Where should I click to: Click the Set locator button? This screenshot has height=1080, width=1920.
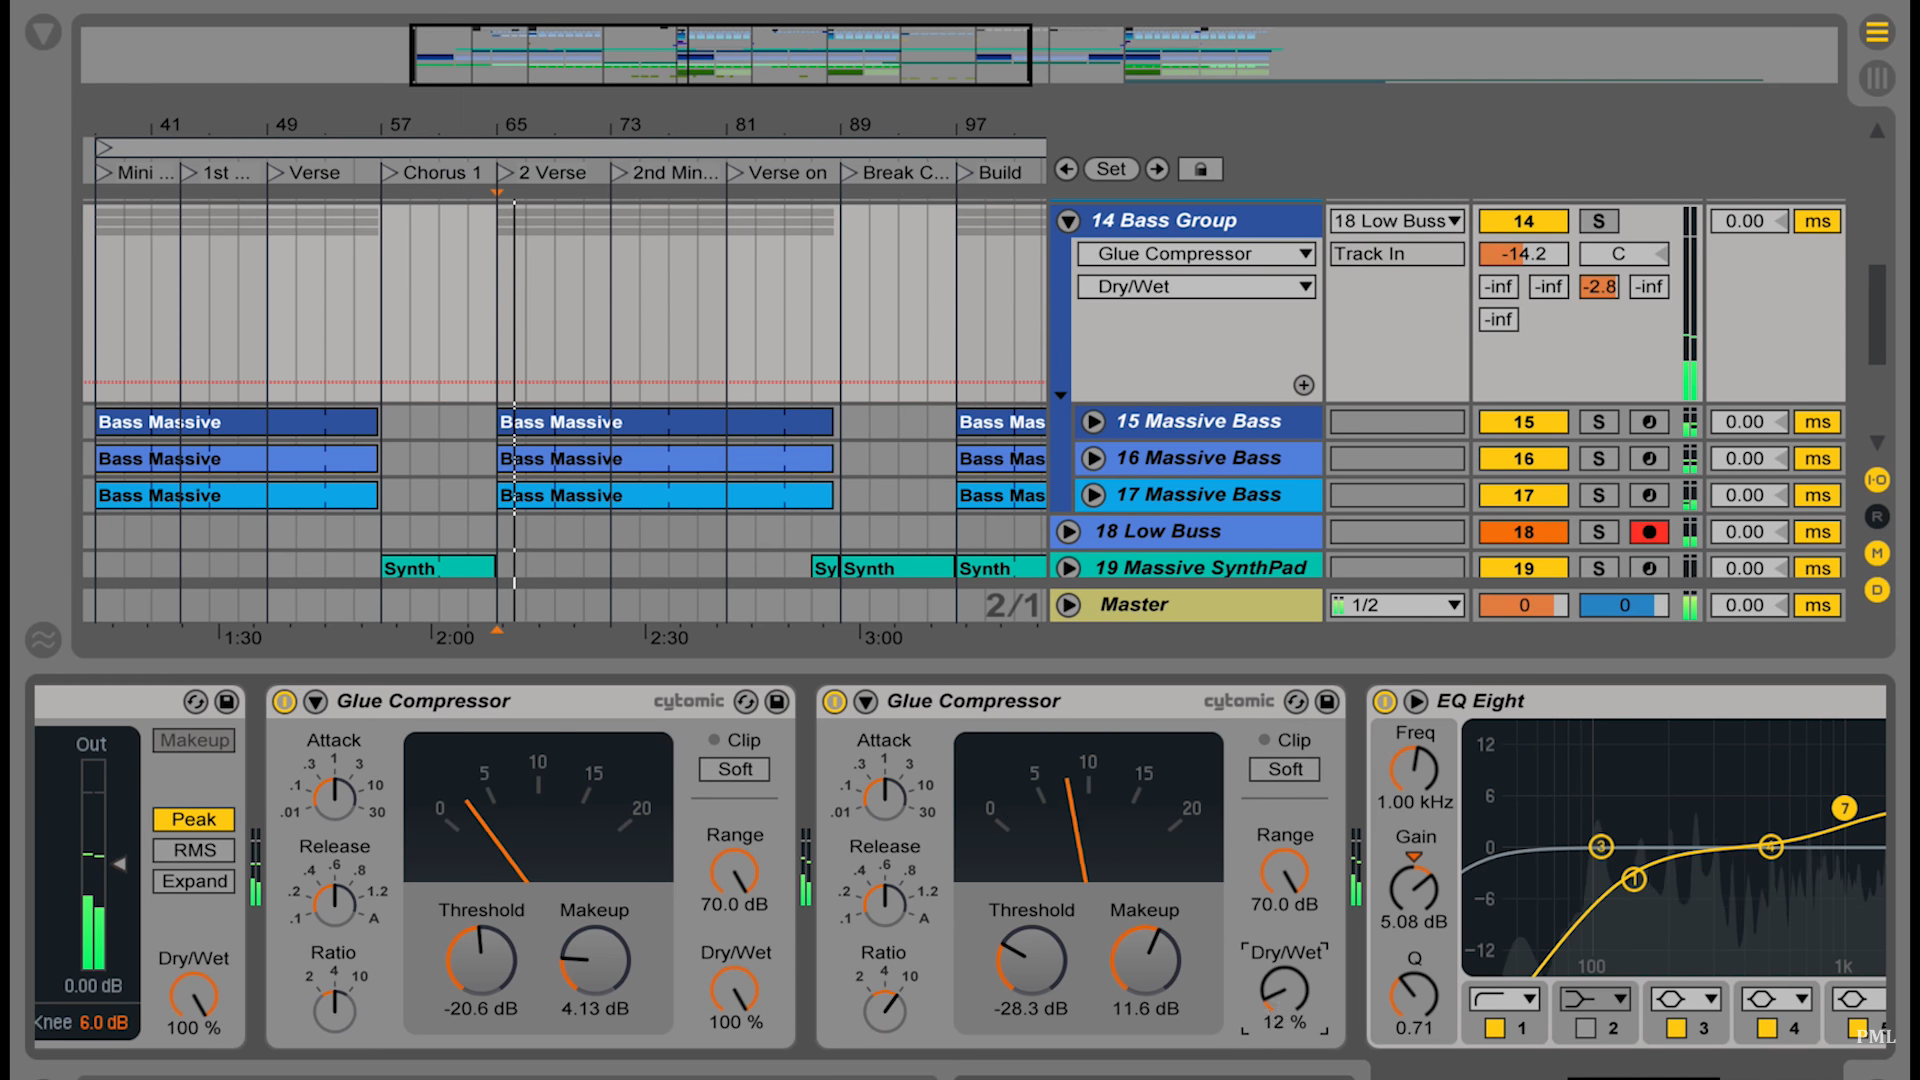coord(1111,169)
